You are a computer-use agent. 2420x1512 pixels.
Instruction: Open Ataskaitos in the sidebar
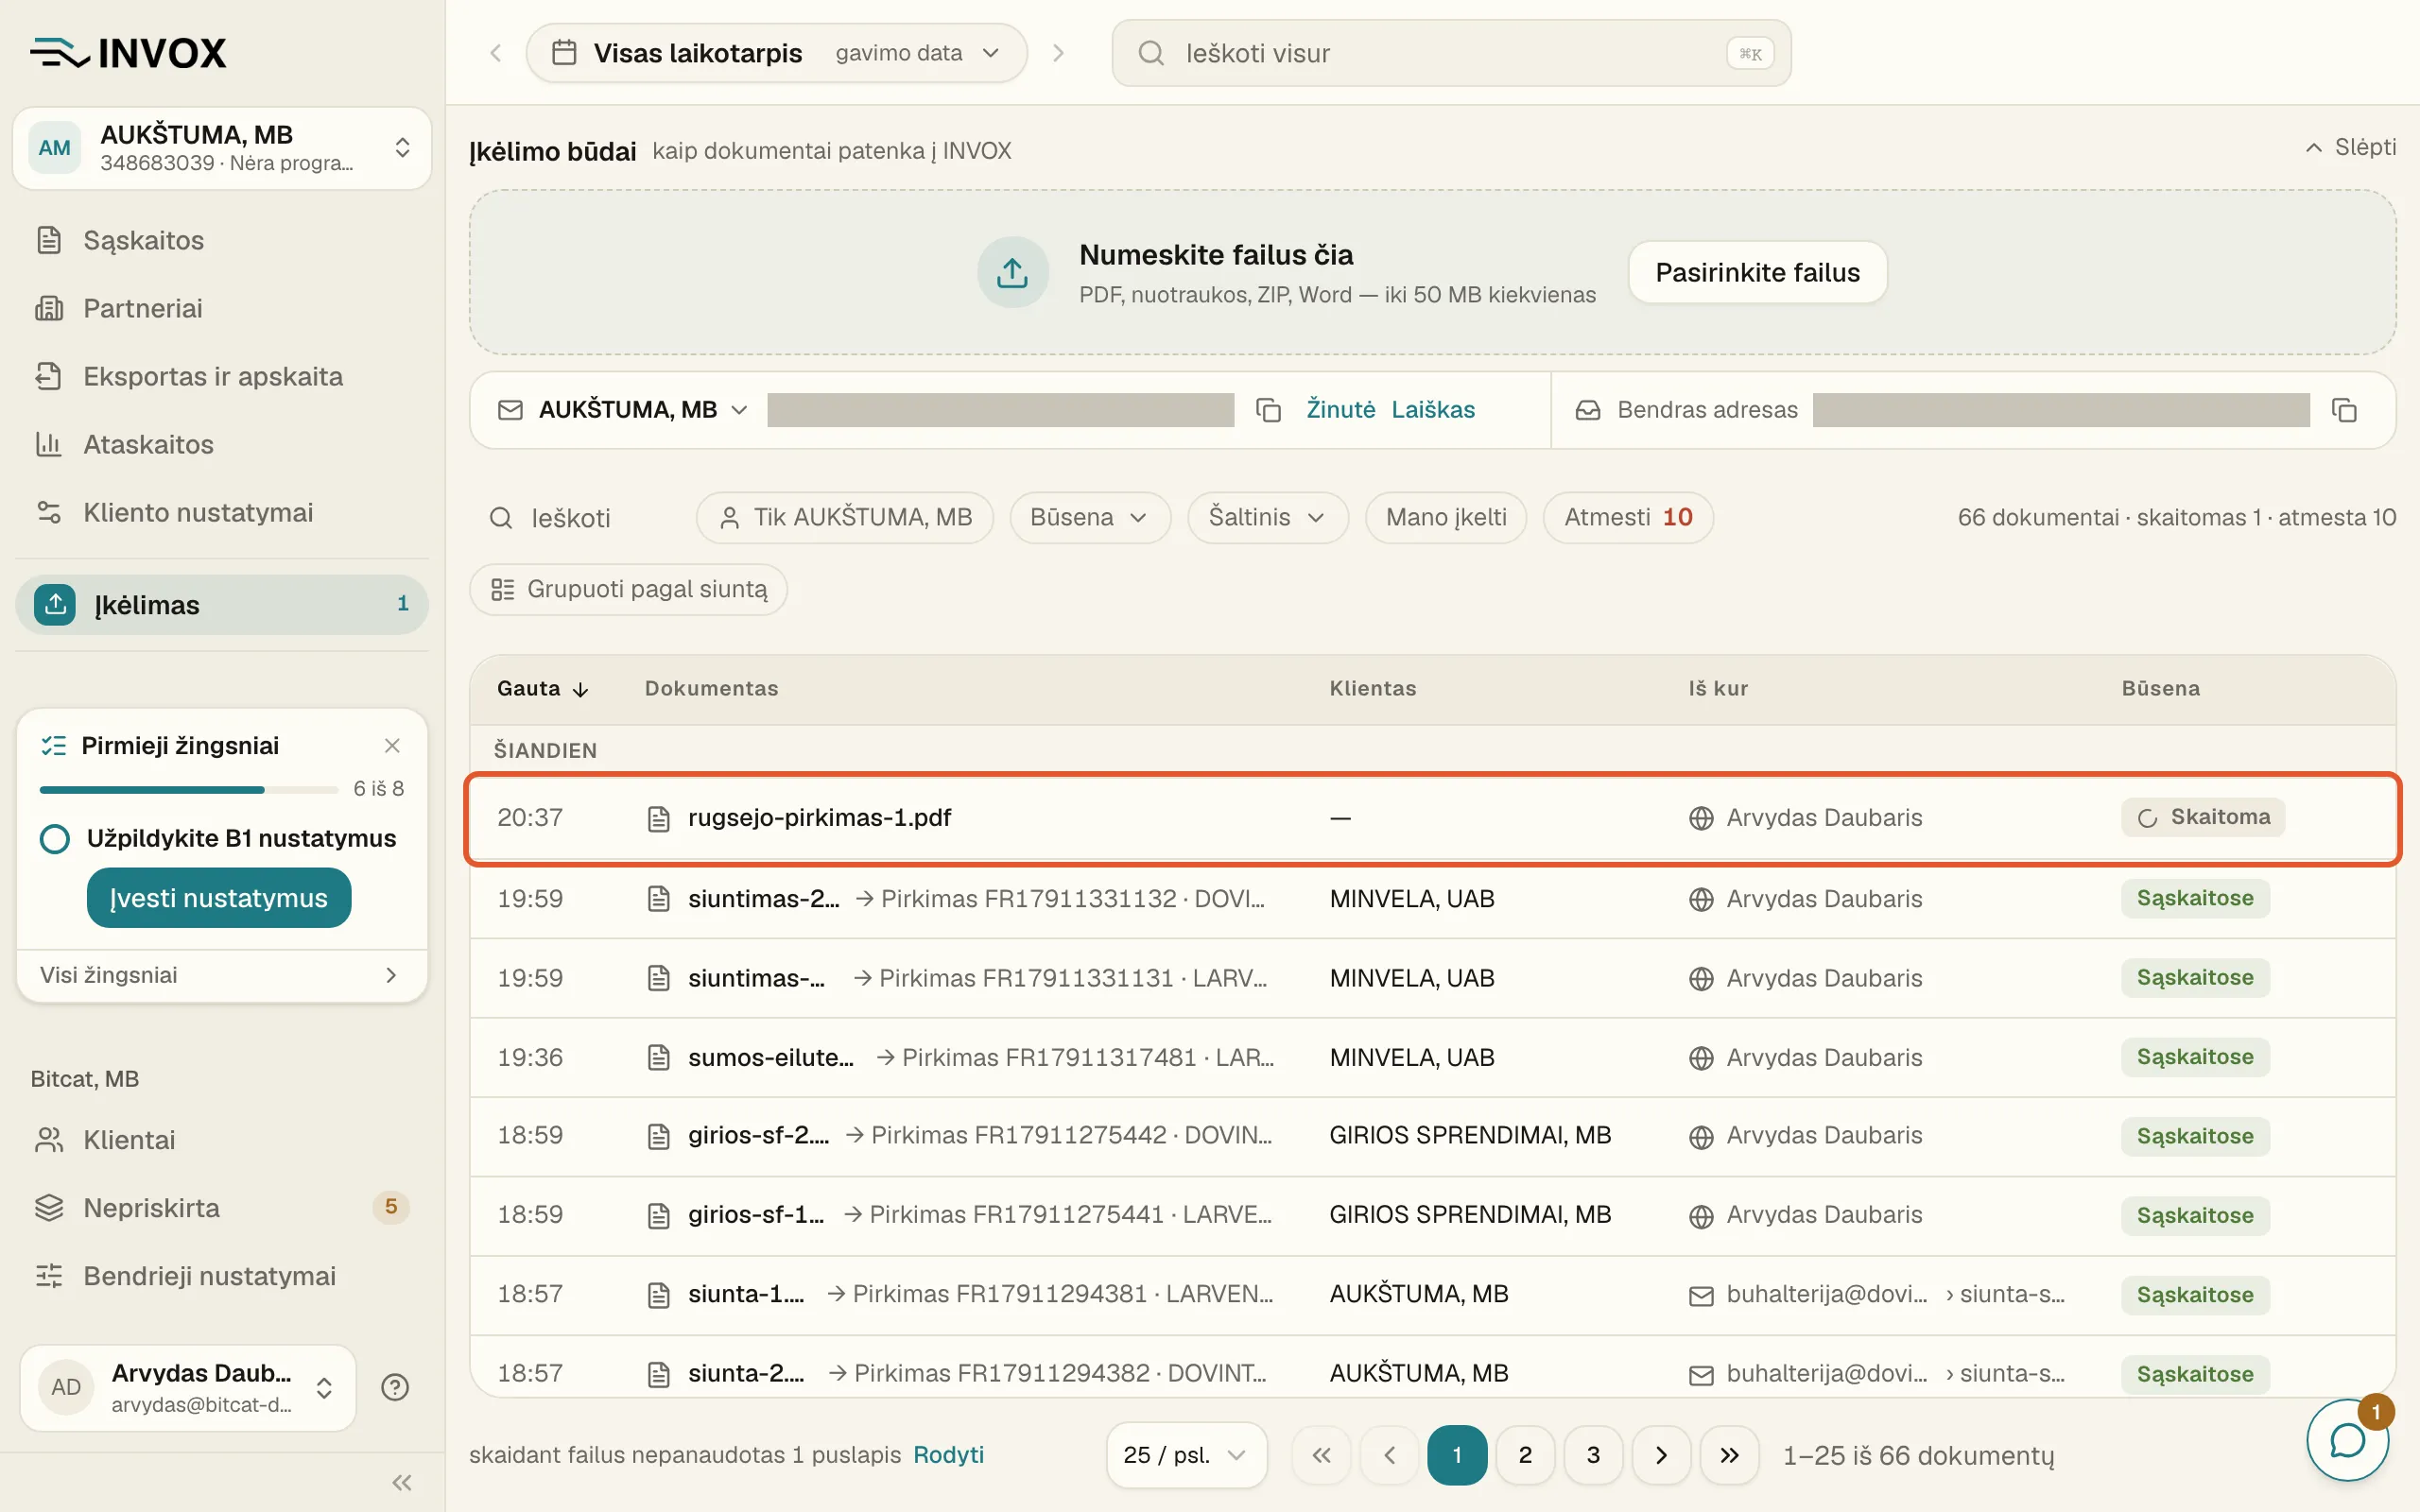[x=222, y=444]
